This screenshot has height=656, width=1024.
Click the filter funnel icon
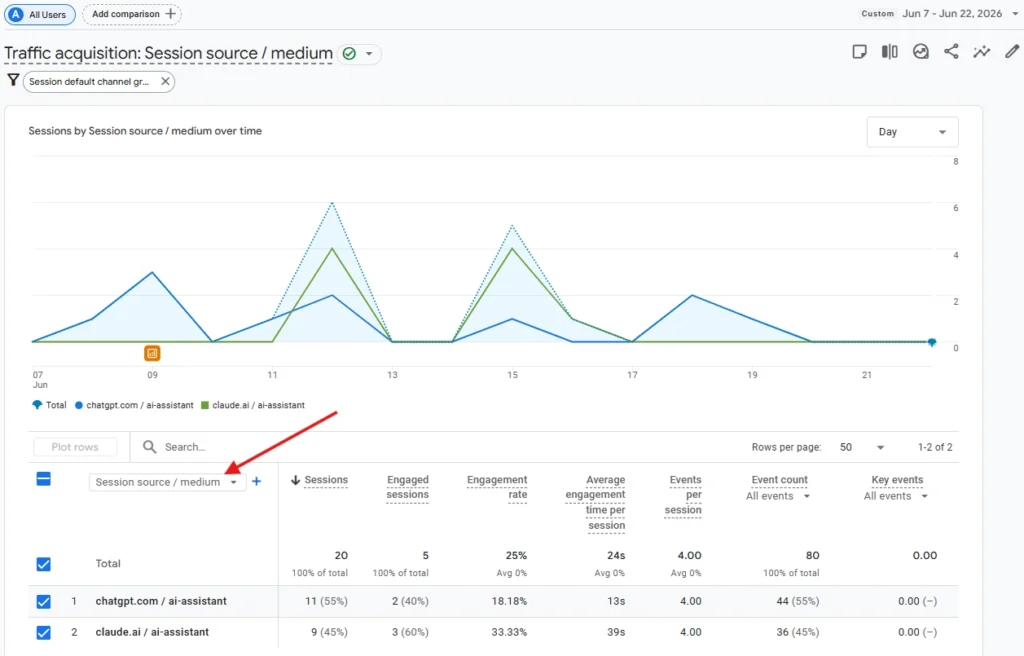click(13, 80)
